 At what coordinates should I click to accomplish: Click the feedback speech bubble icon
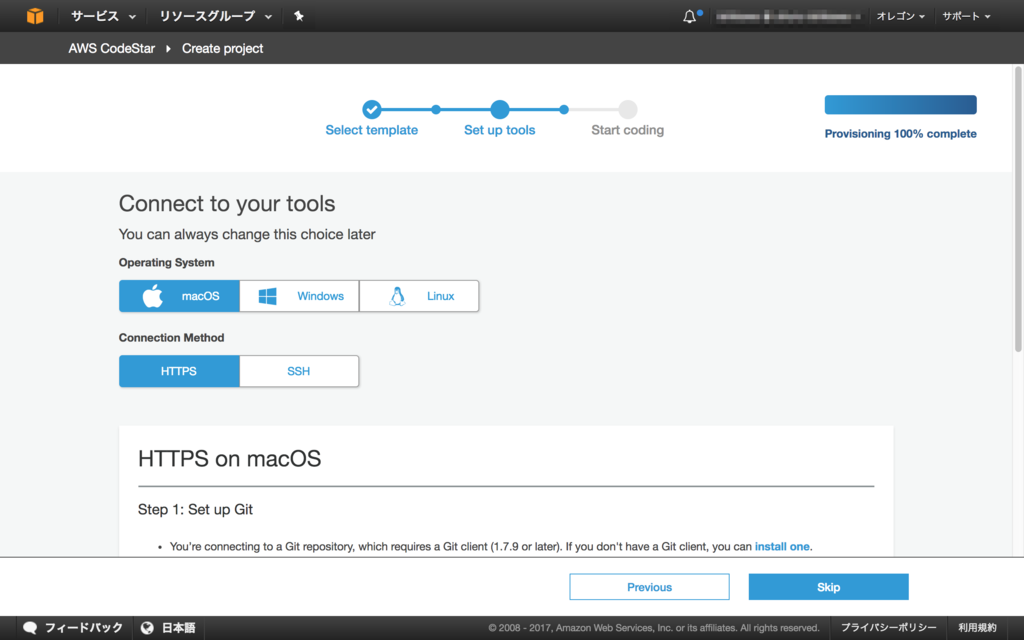(30, 628)
